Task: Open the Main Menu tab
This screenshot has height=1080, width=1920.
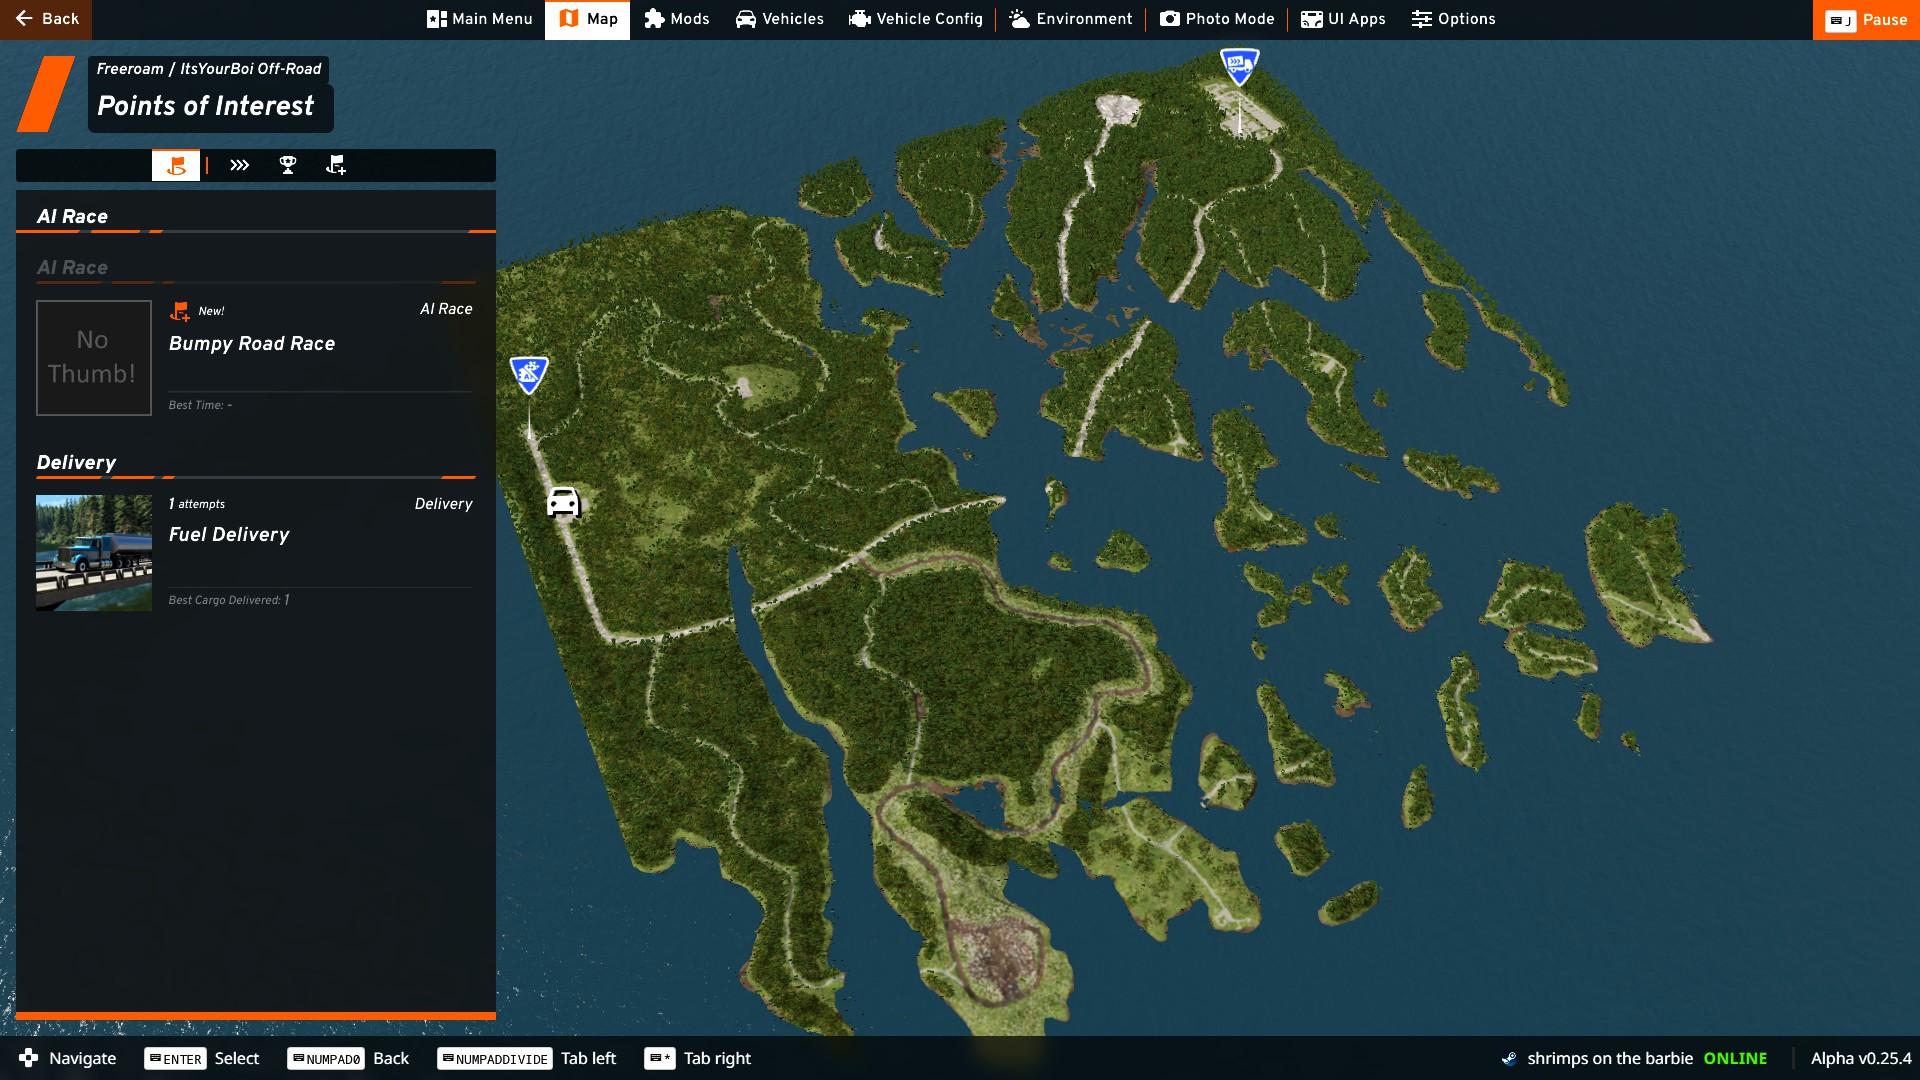Action: pos(480,19)
